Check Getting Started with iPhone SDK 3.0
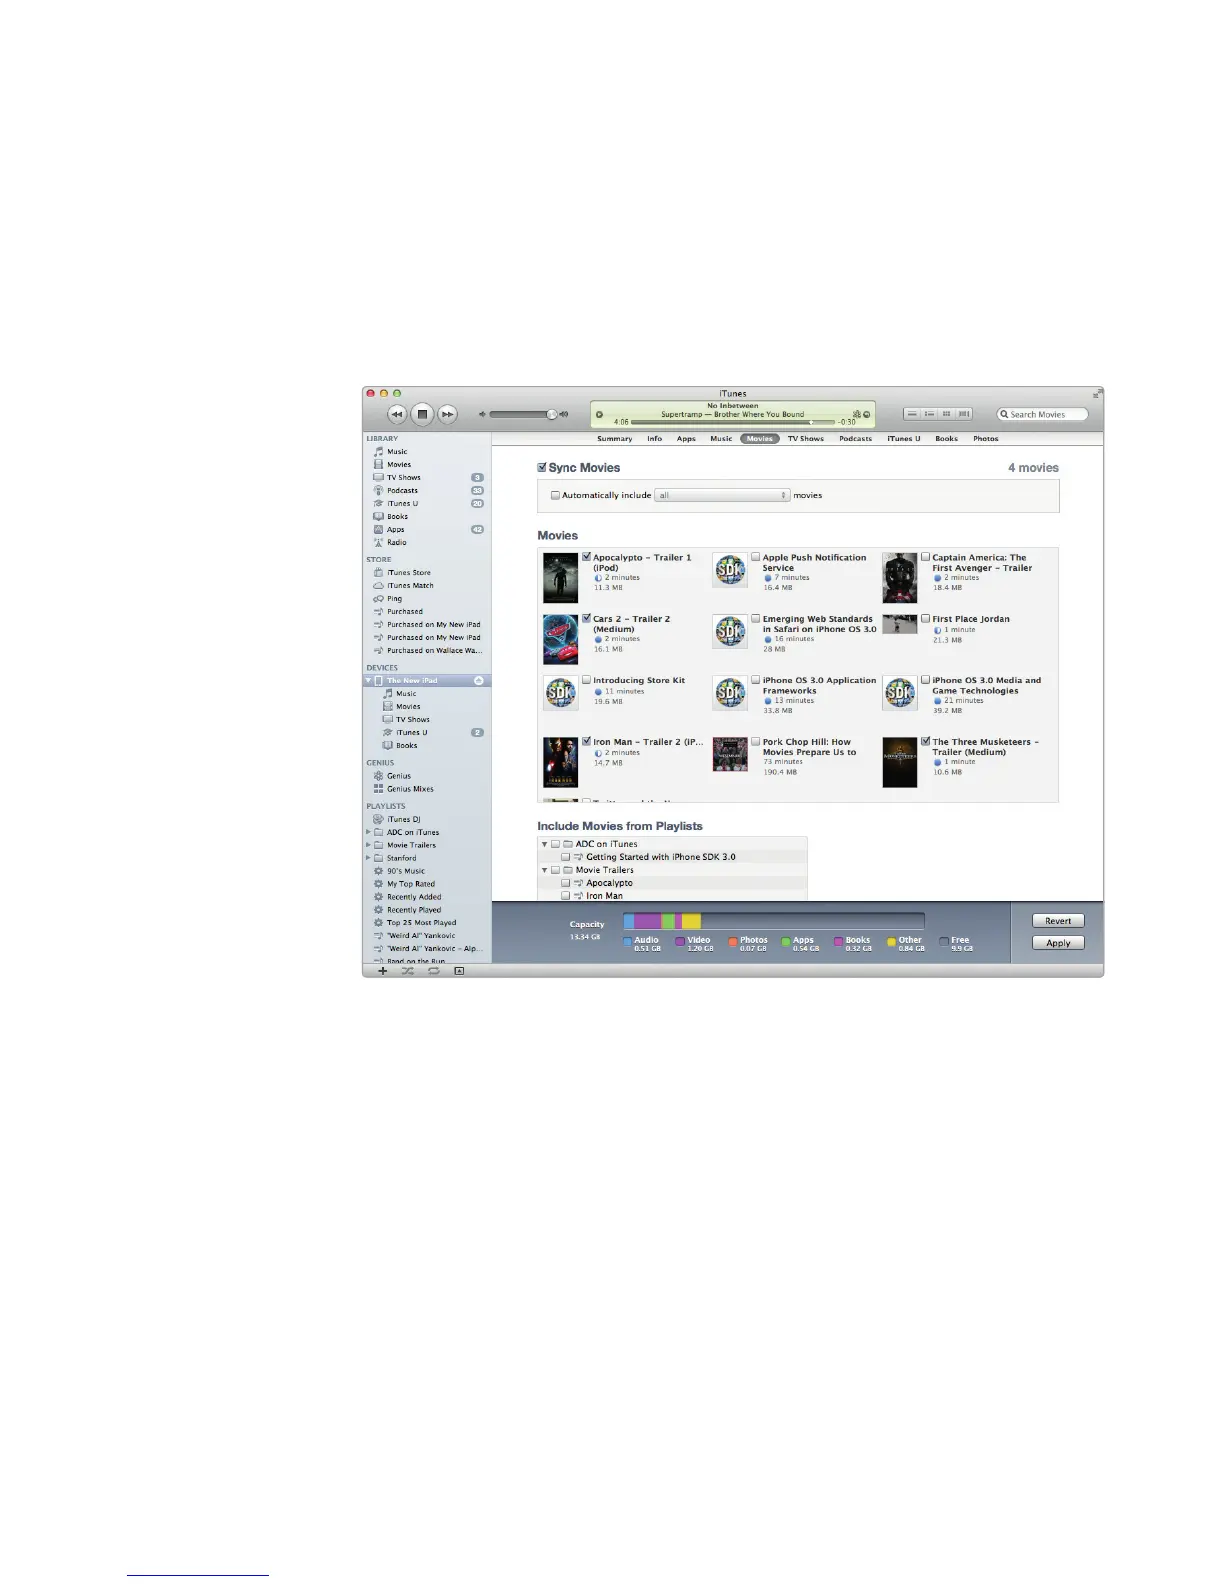Image resolution: width=1224 pixels, height=1584 pixels. click(x=566, y=857)
